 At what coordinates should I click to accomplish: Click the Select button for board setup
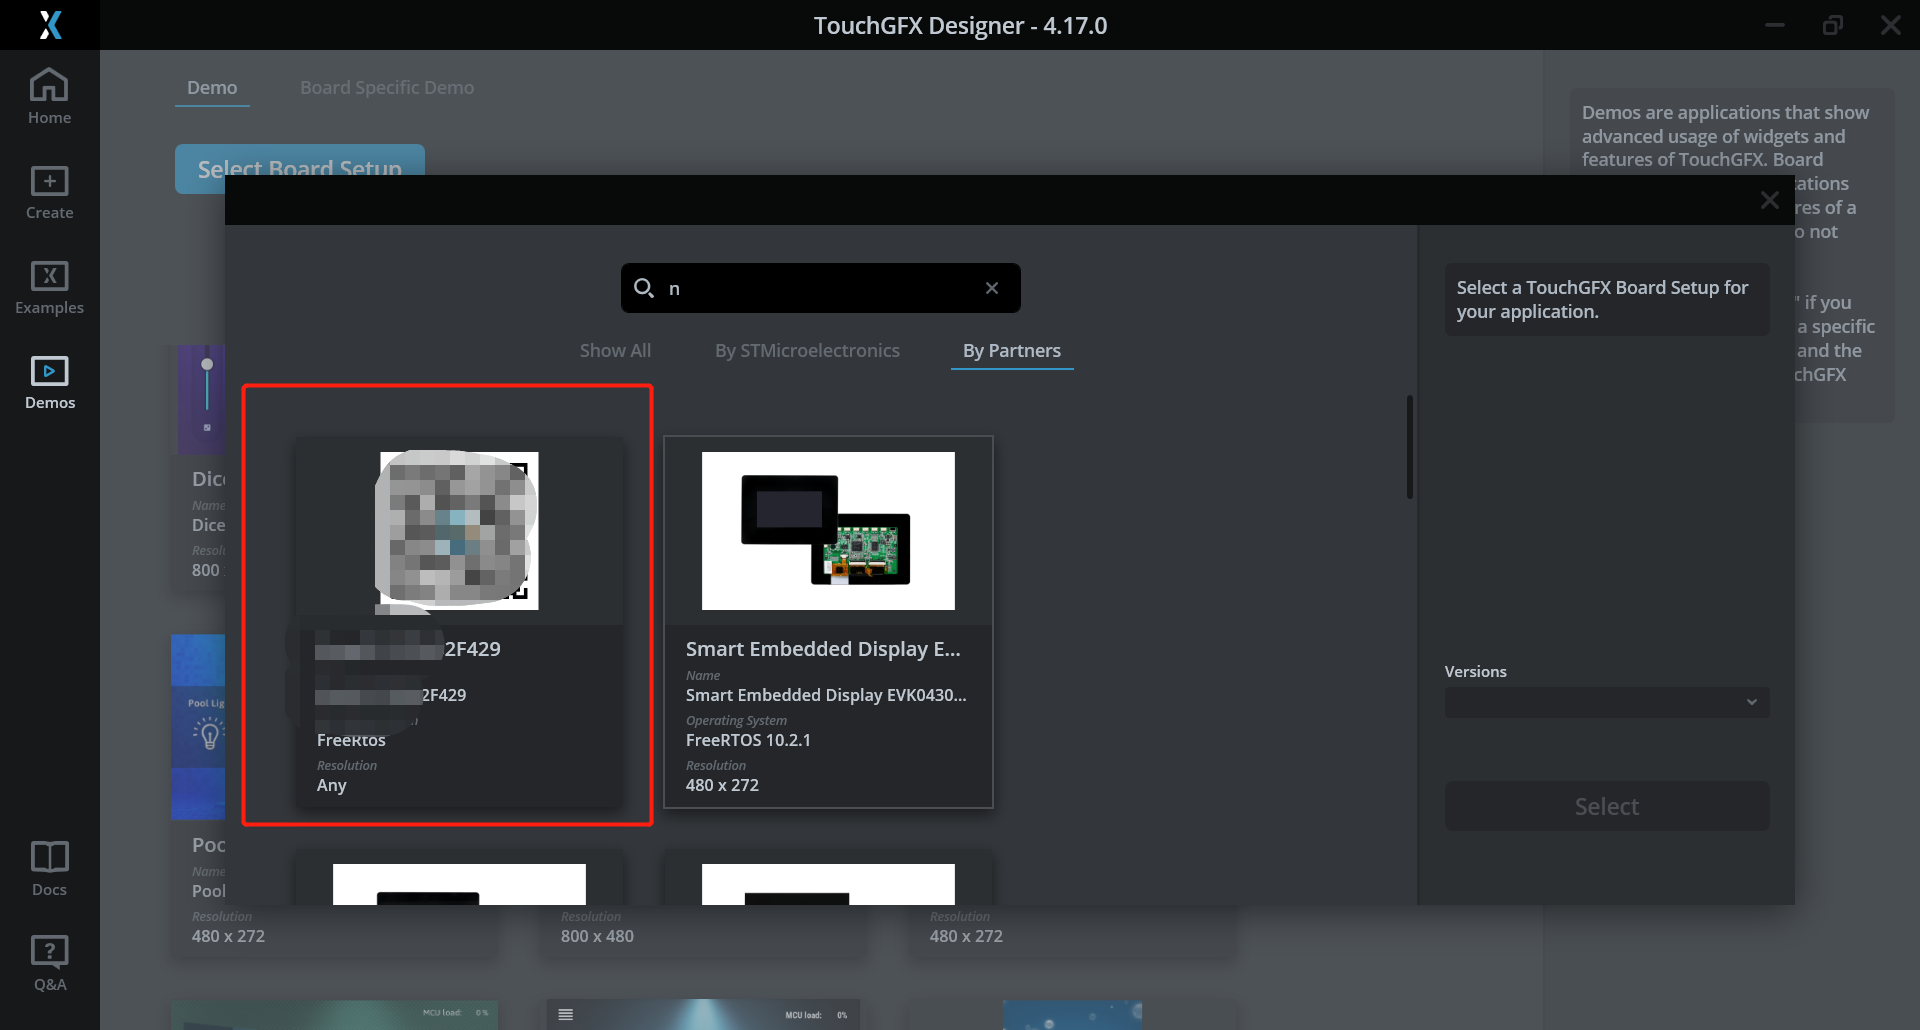[x=1606, y=806]
